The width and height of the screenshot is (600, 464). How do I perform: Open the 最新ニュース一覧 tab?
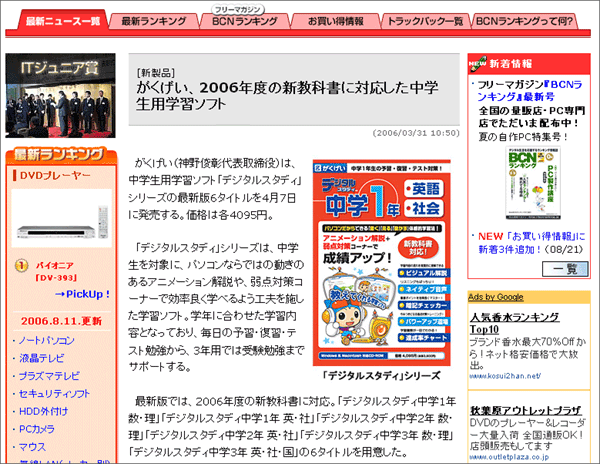point(63,21)
